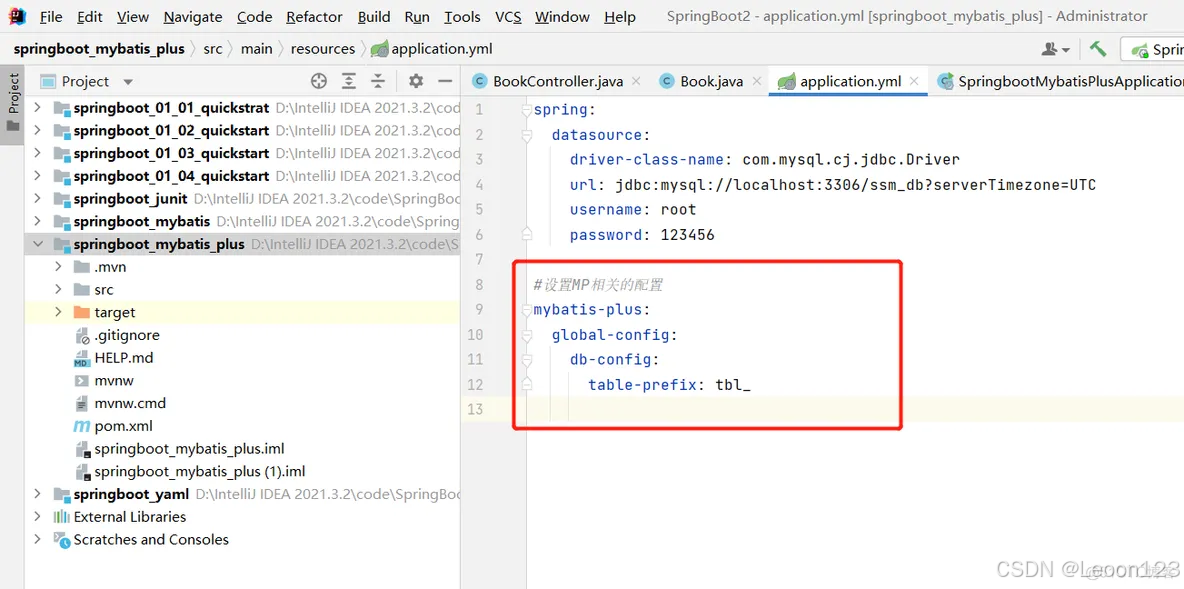
Task: Toggle the Project tool window side tab
Action: (x=13, y=102)
